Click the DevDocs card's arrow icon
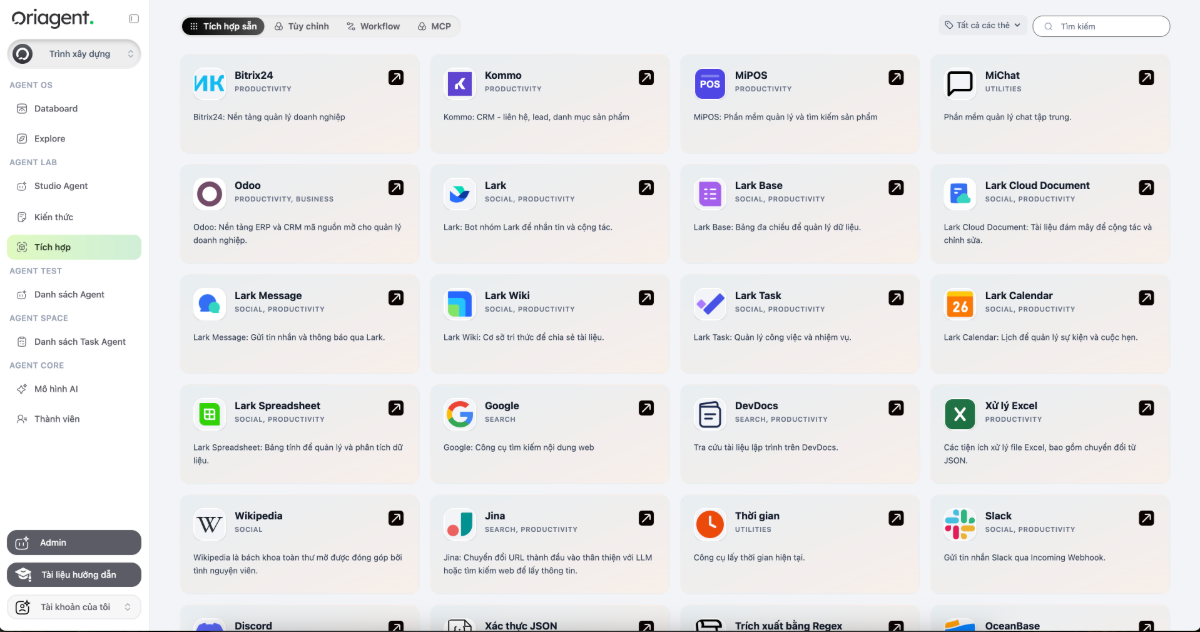The image size is (1200, 632). [x=896, y=408]
